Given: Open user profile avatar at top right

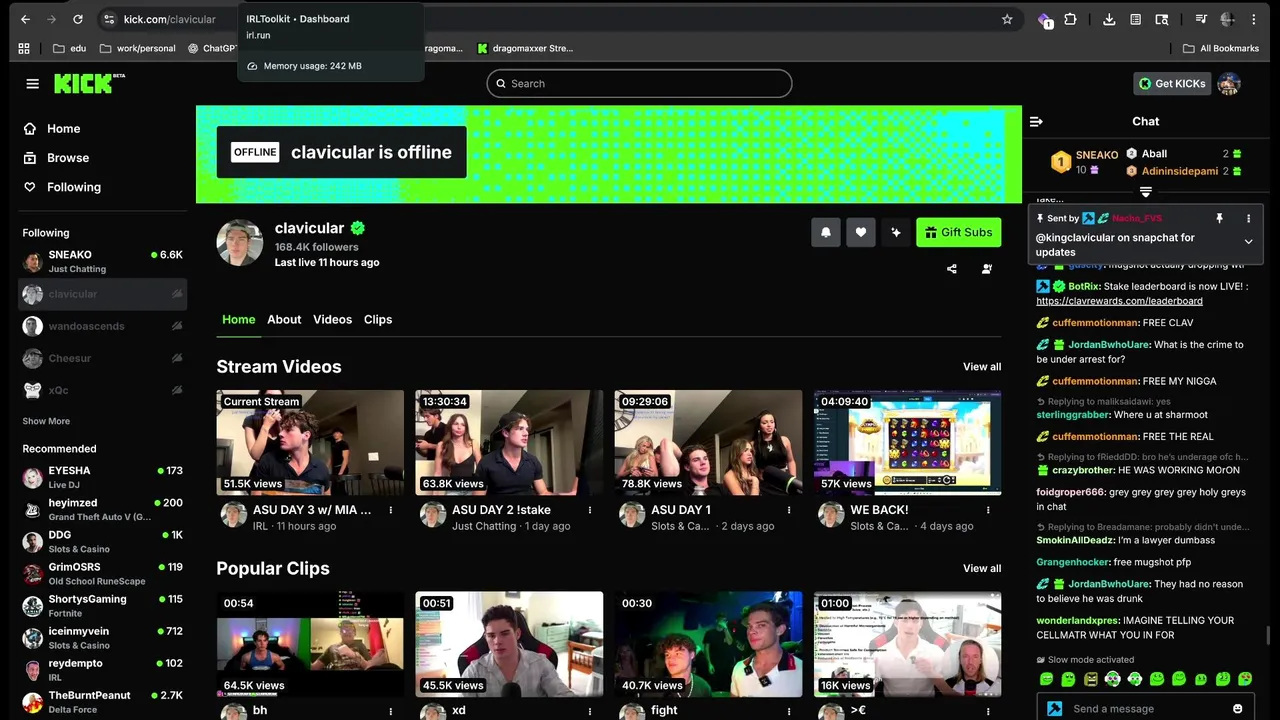Looking at the screenshot, I should point(1229,83).
